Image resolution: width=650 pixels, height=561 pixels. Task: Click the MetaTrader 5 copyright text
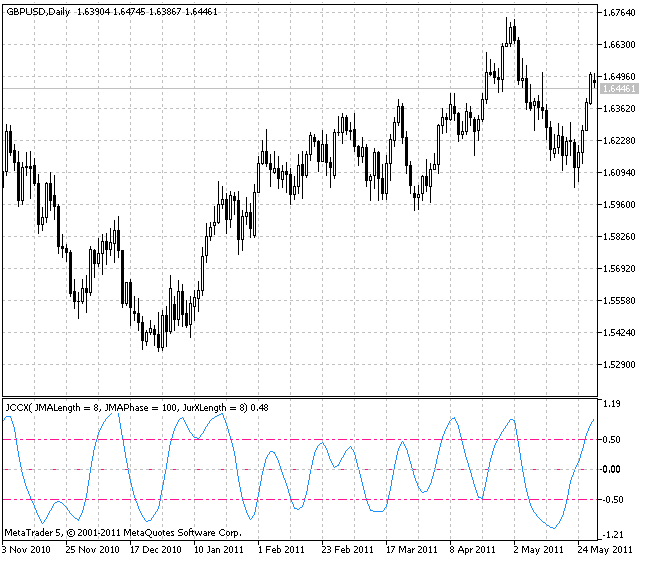tap(123, 532)
